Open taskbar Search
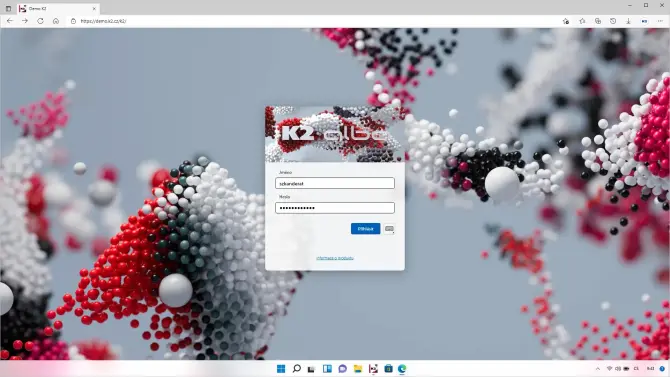670x377 pixels. pyautogui.click(x=296, y=368)
